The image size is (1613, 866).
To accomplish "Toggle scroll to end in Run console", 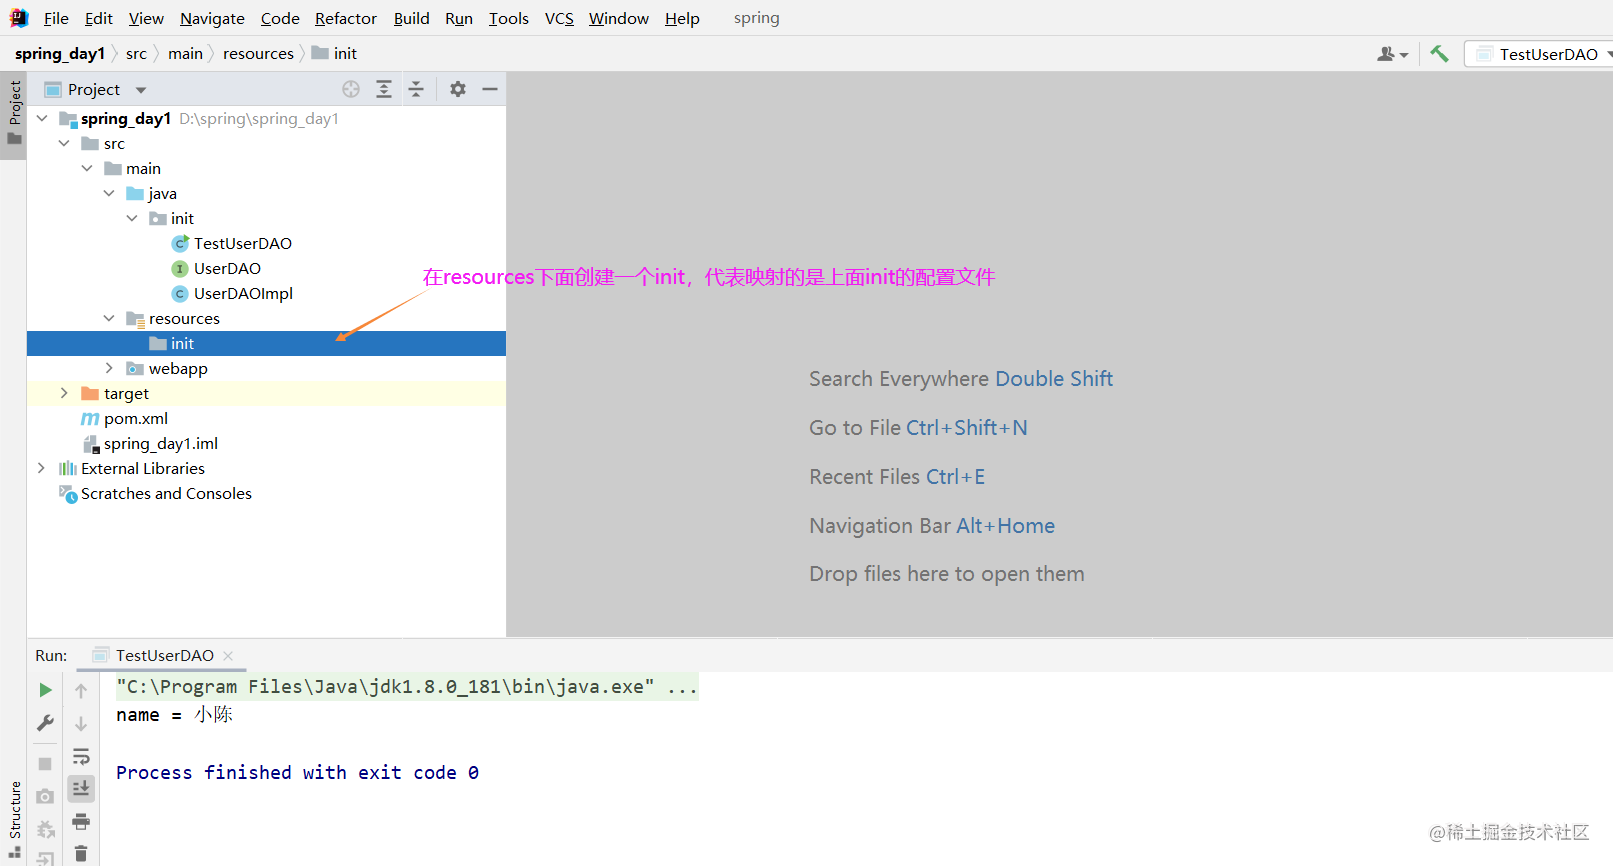I will [x=81, y=789].
